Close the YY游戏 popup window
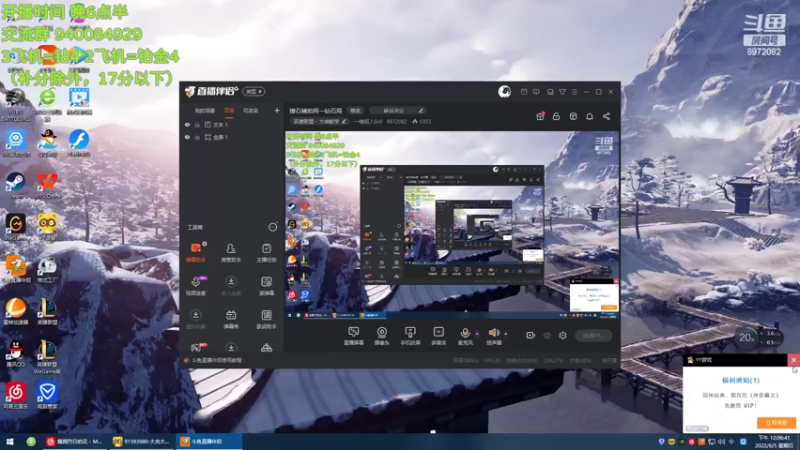 pyautogui.click(x=793, y=360)
